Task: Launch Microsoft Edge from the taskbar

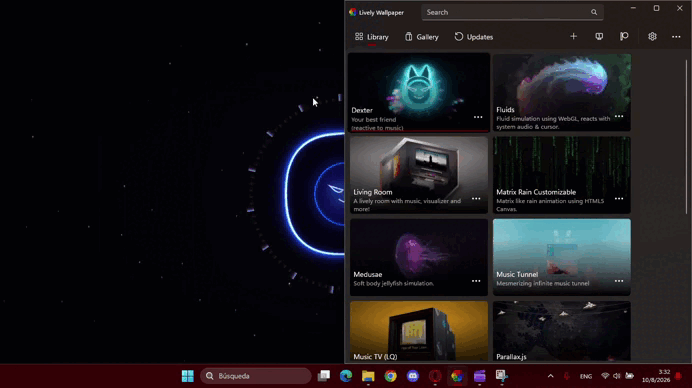Action: click(x=346, y=376)
